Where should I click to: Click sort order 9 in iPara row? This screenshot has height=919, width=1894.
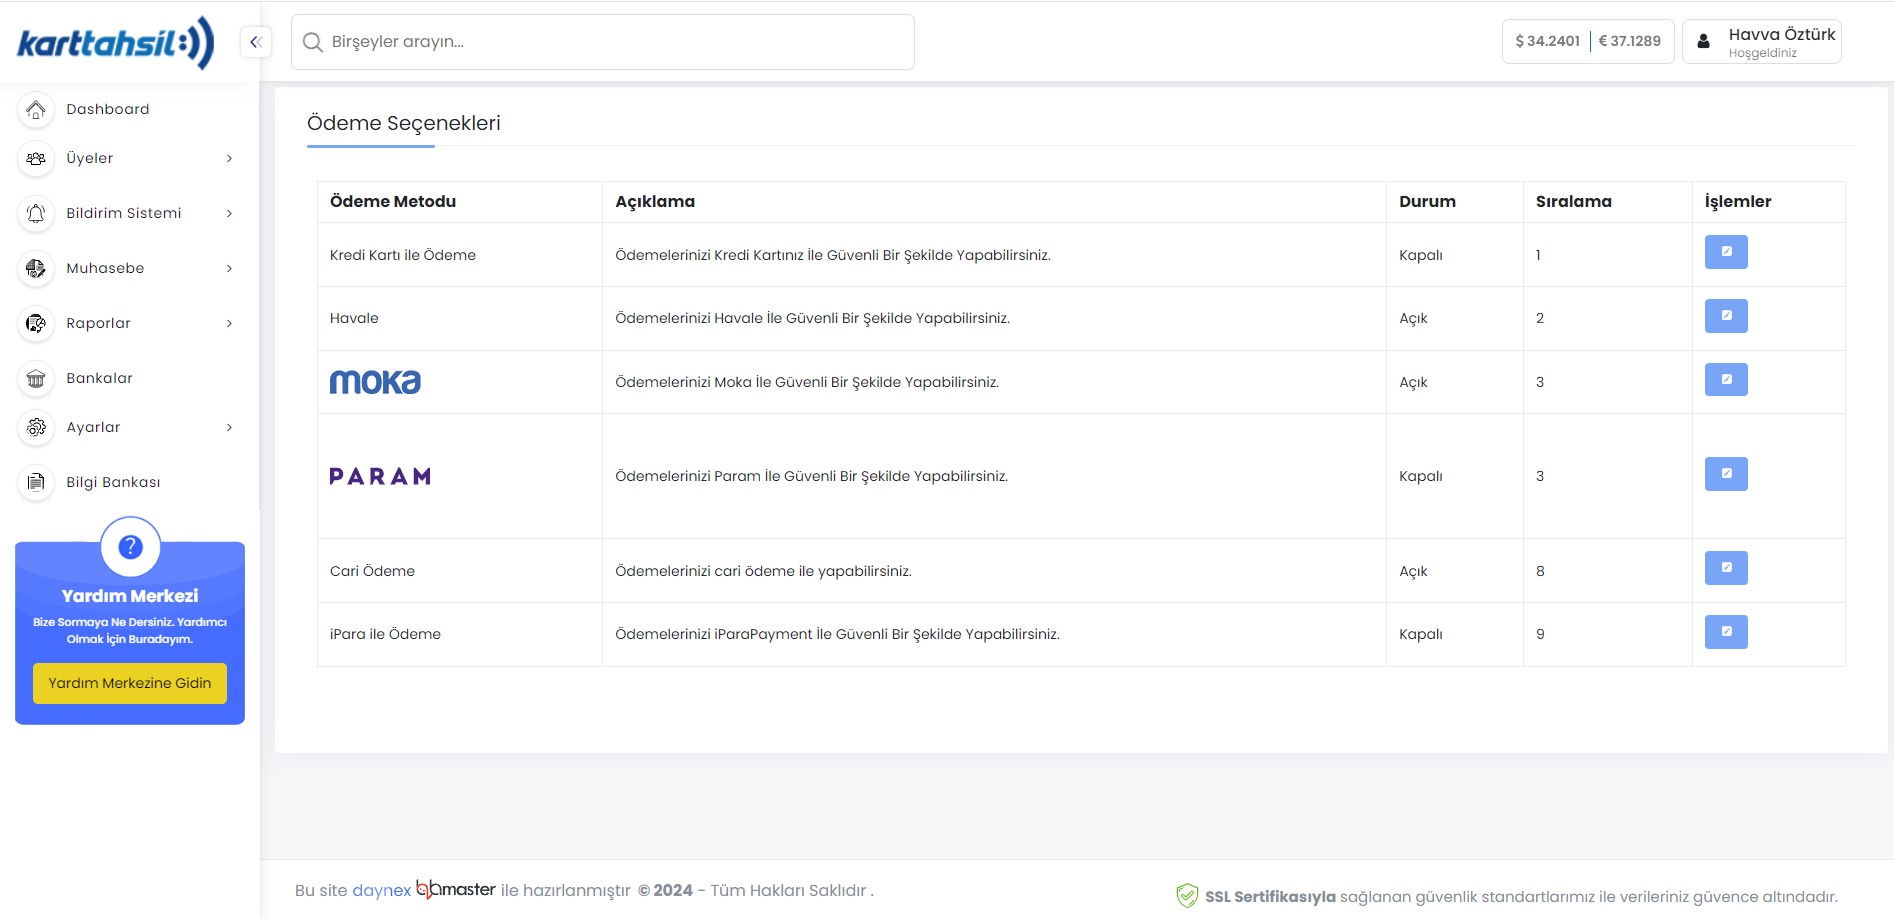[1540, 634]
